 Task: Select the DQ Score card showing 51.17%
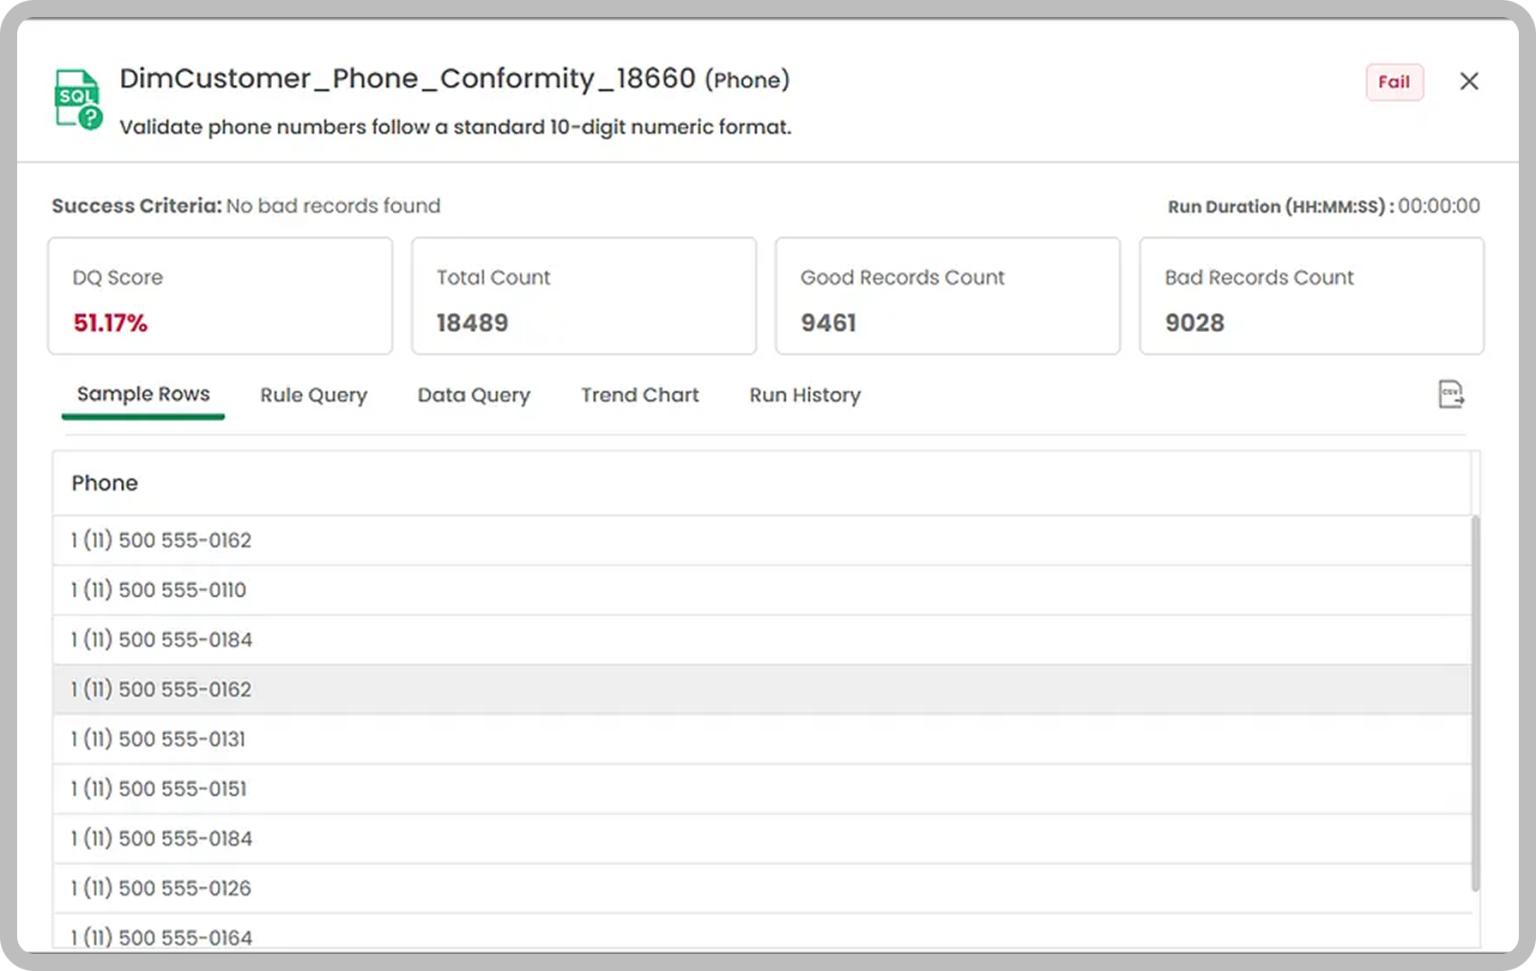(x=220, y=296)
